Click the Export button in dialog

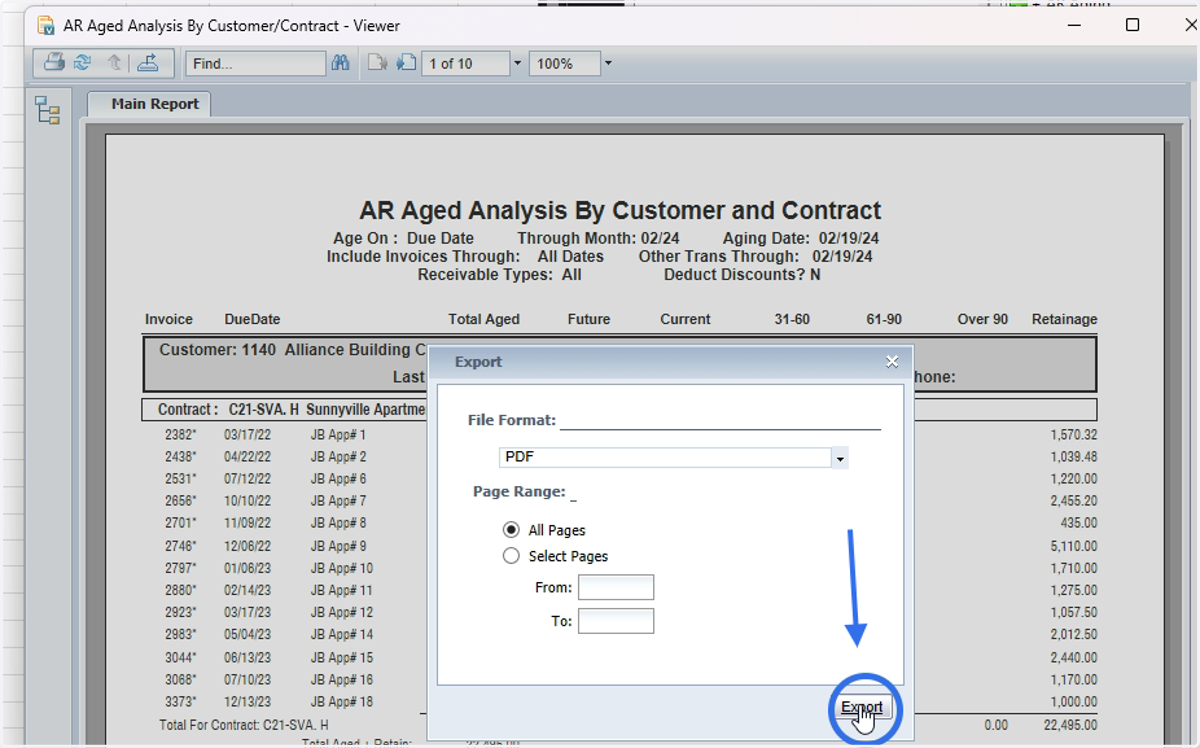pyautogui.click(x=862, y=708)
